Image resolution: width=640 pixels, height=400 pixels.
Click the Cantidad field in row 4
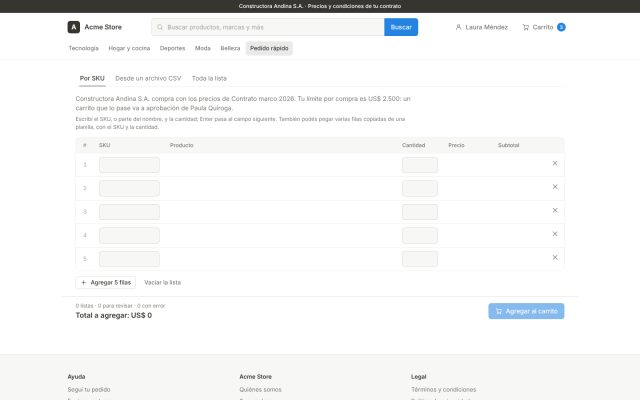click(420, 236)
